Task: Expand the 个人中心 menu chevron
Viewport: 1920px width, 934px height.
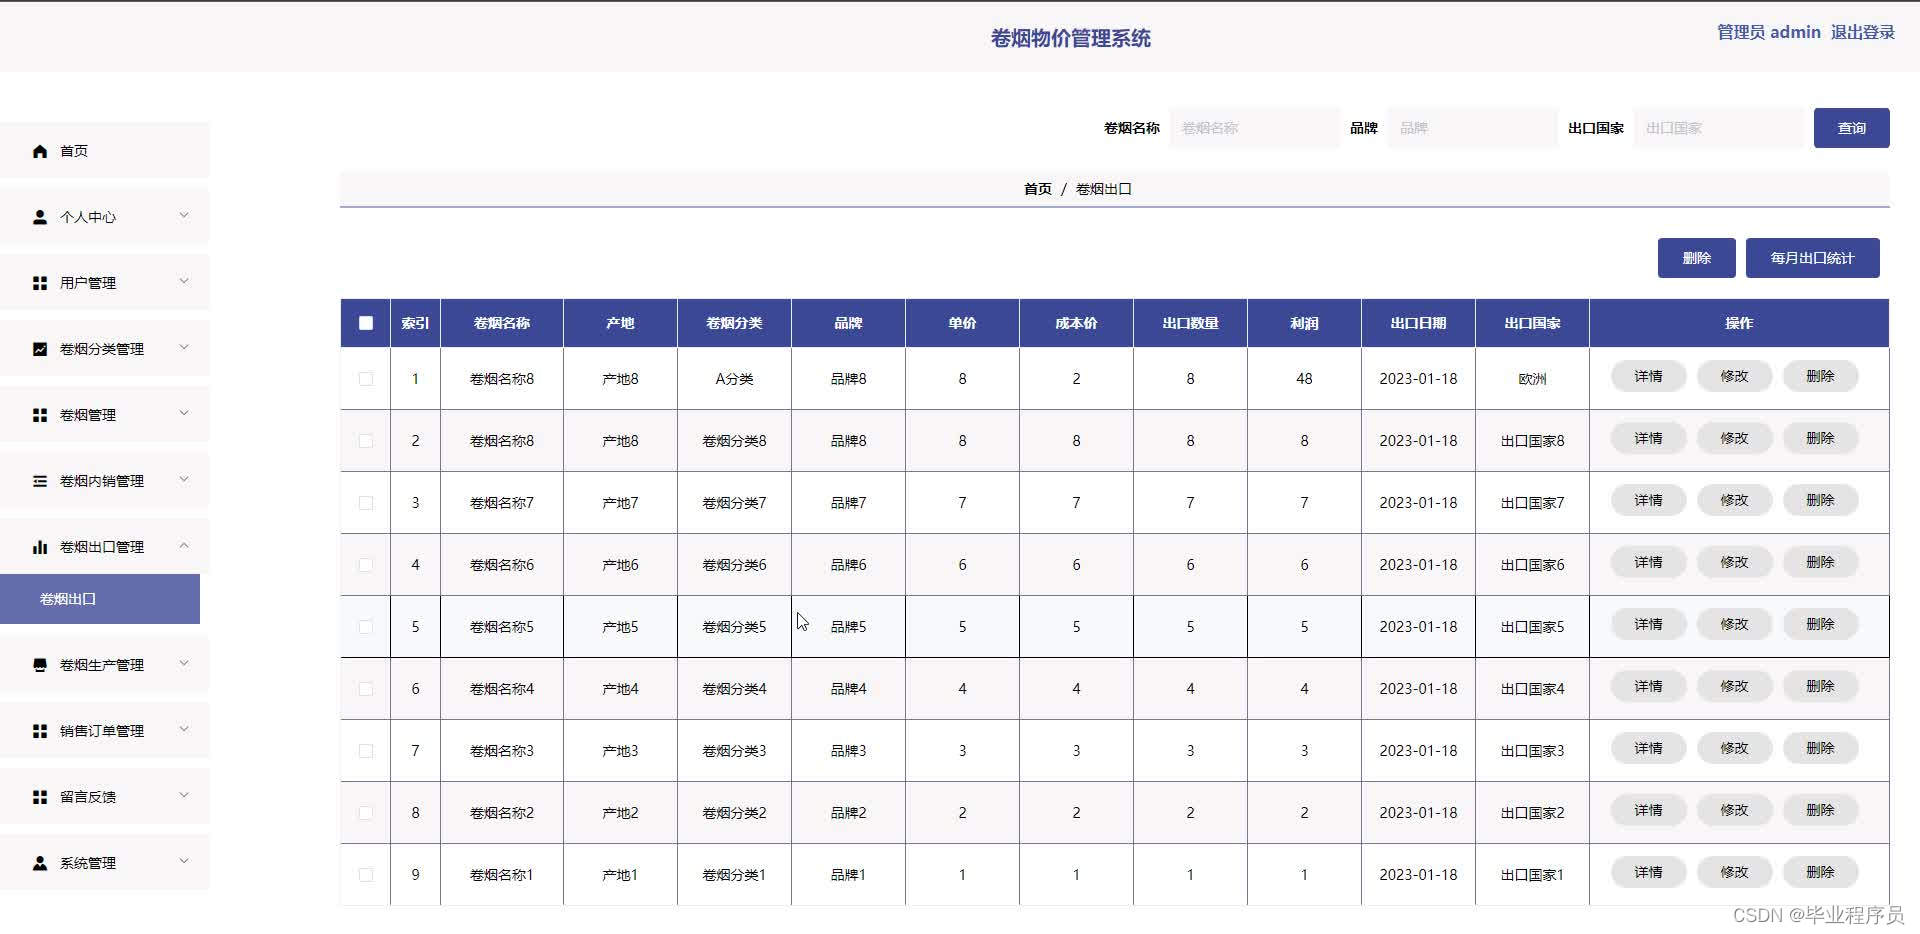Action: pyautogui.click(x=184, y=215)
